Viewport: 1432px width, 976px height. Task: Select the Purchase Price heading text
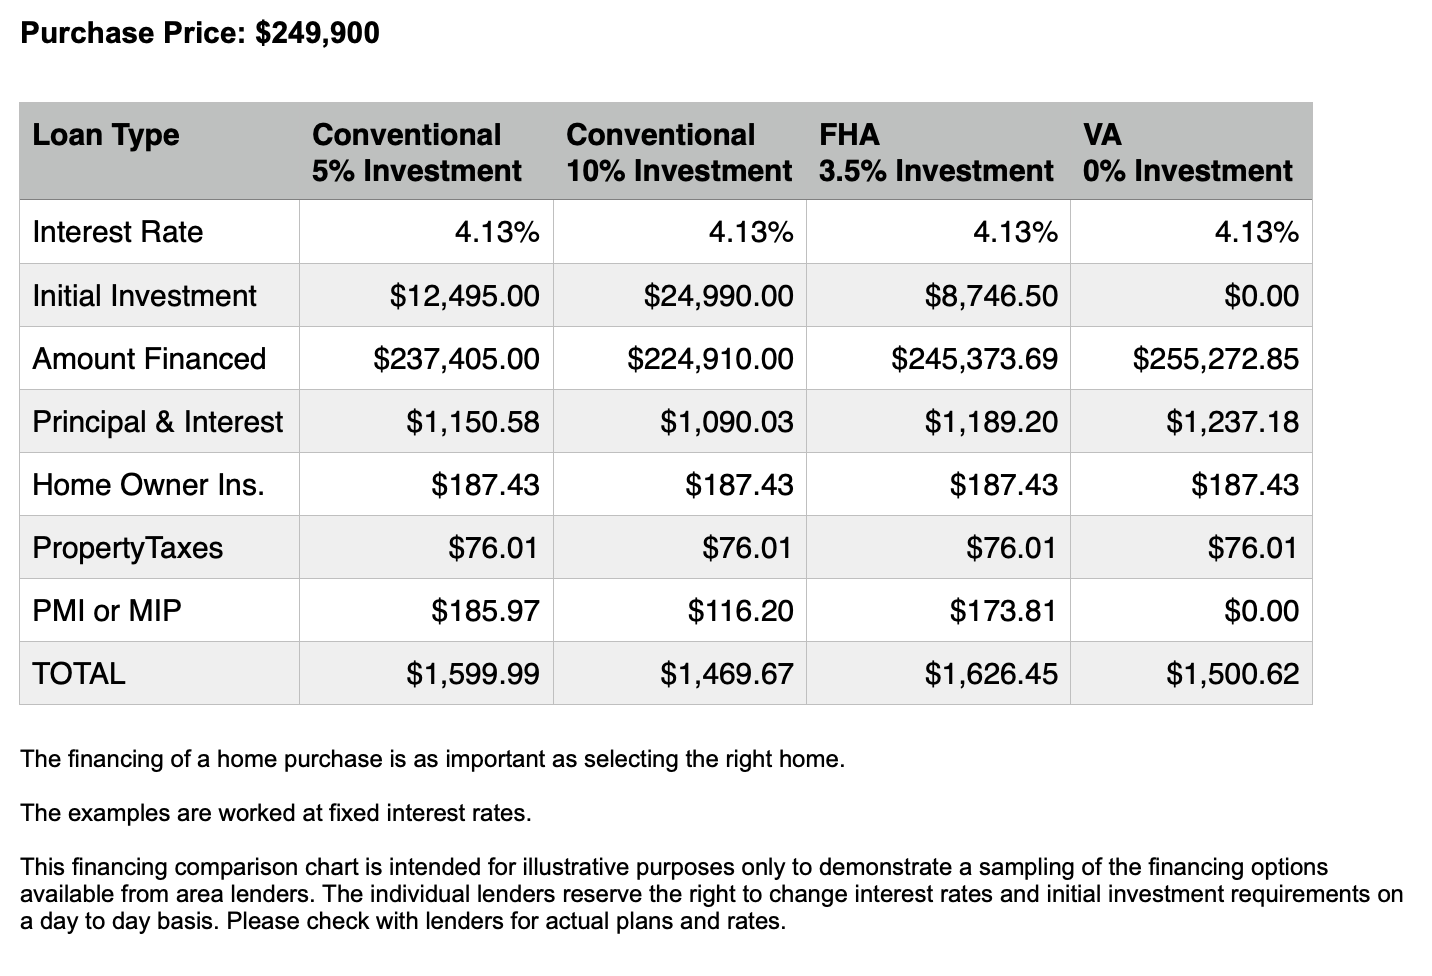click(x=200, y=33)
